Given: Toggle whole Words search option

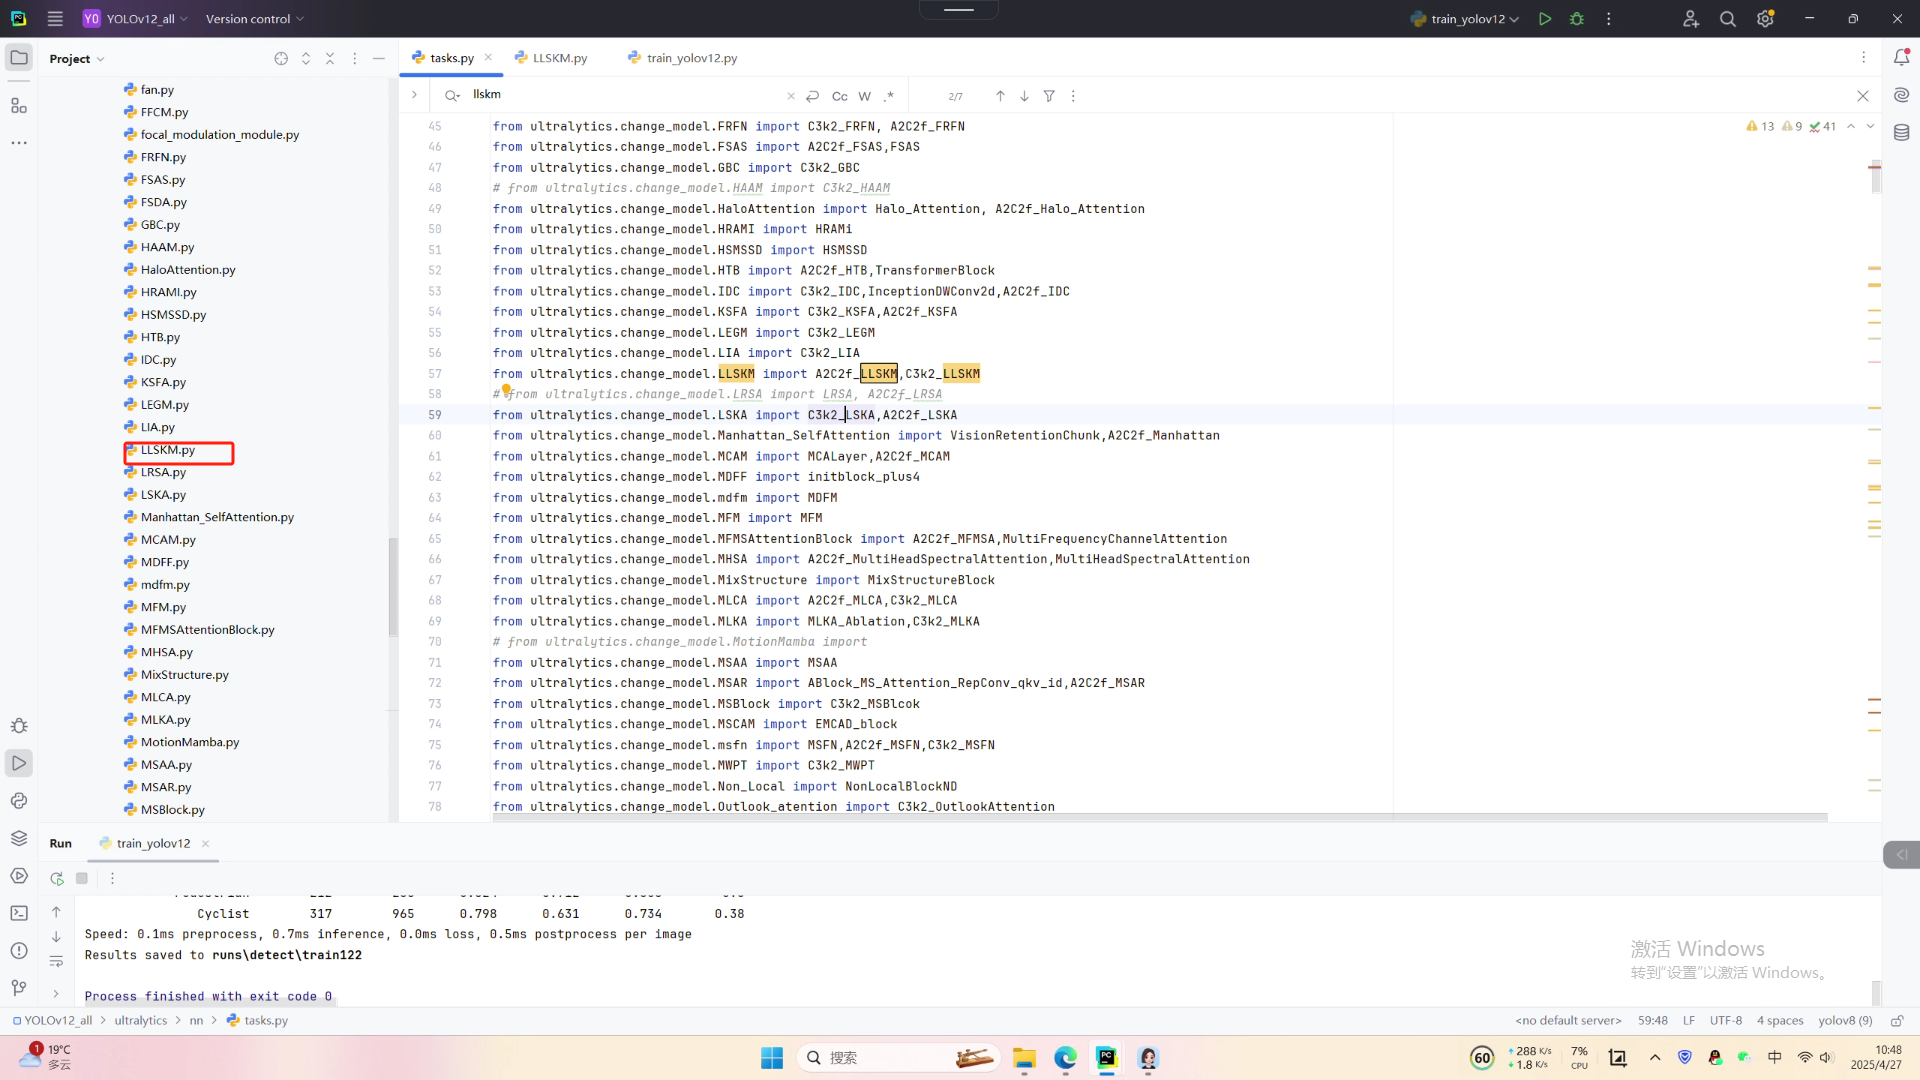Looking at the screenshot, I should coord(864,96).
